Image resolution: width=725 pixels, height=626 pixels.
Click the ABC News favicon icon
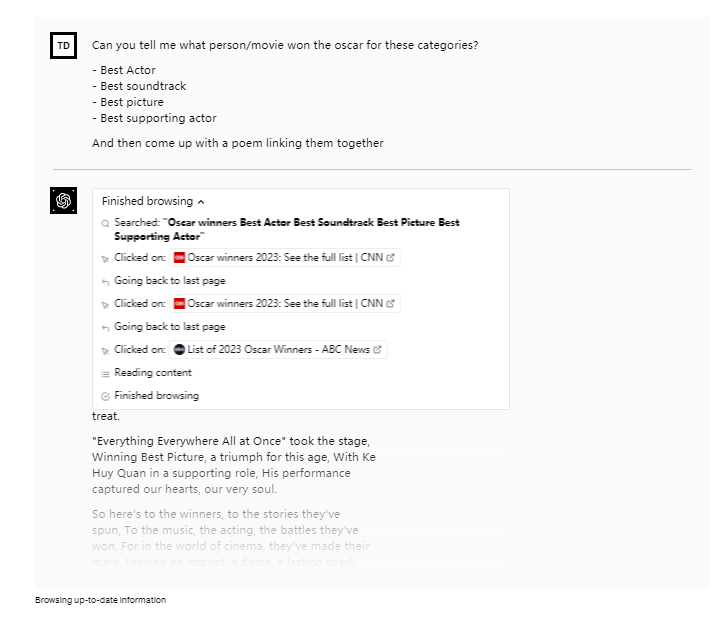[179, 350]
